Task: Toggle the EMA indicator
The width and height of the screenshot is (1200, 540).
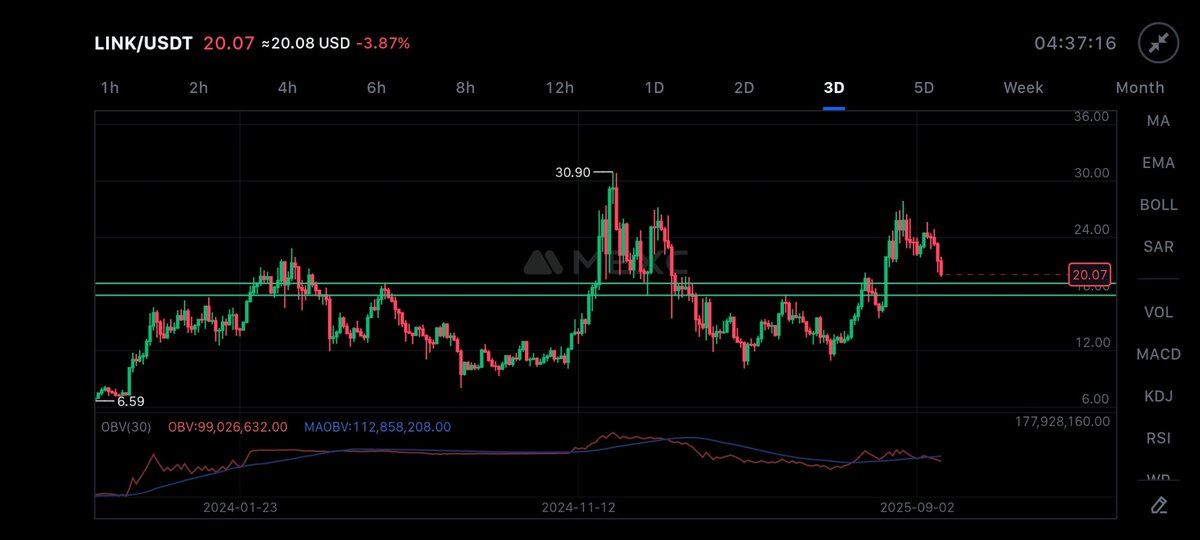Action: (1159, 163)
